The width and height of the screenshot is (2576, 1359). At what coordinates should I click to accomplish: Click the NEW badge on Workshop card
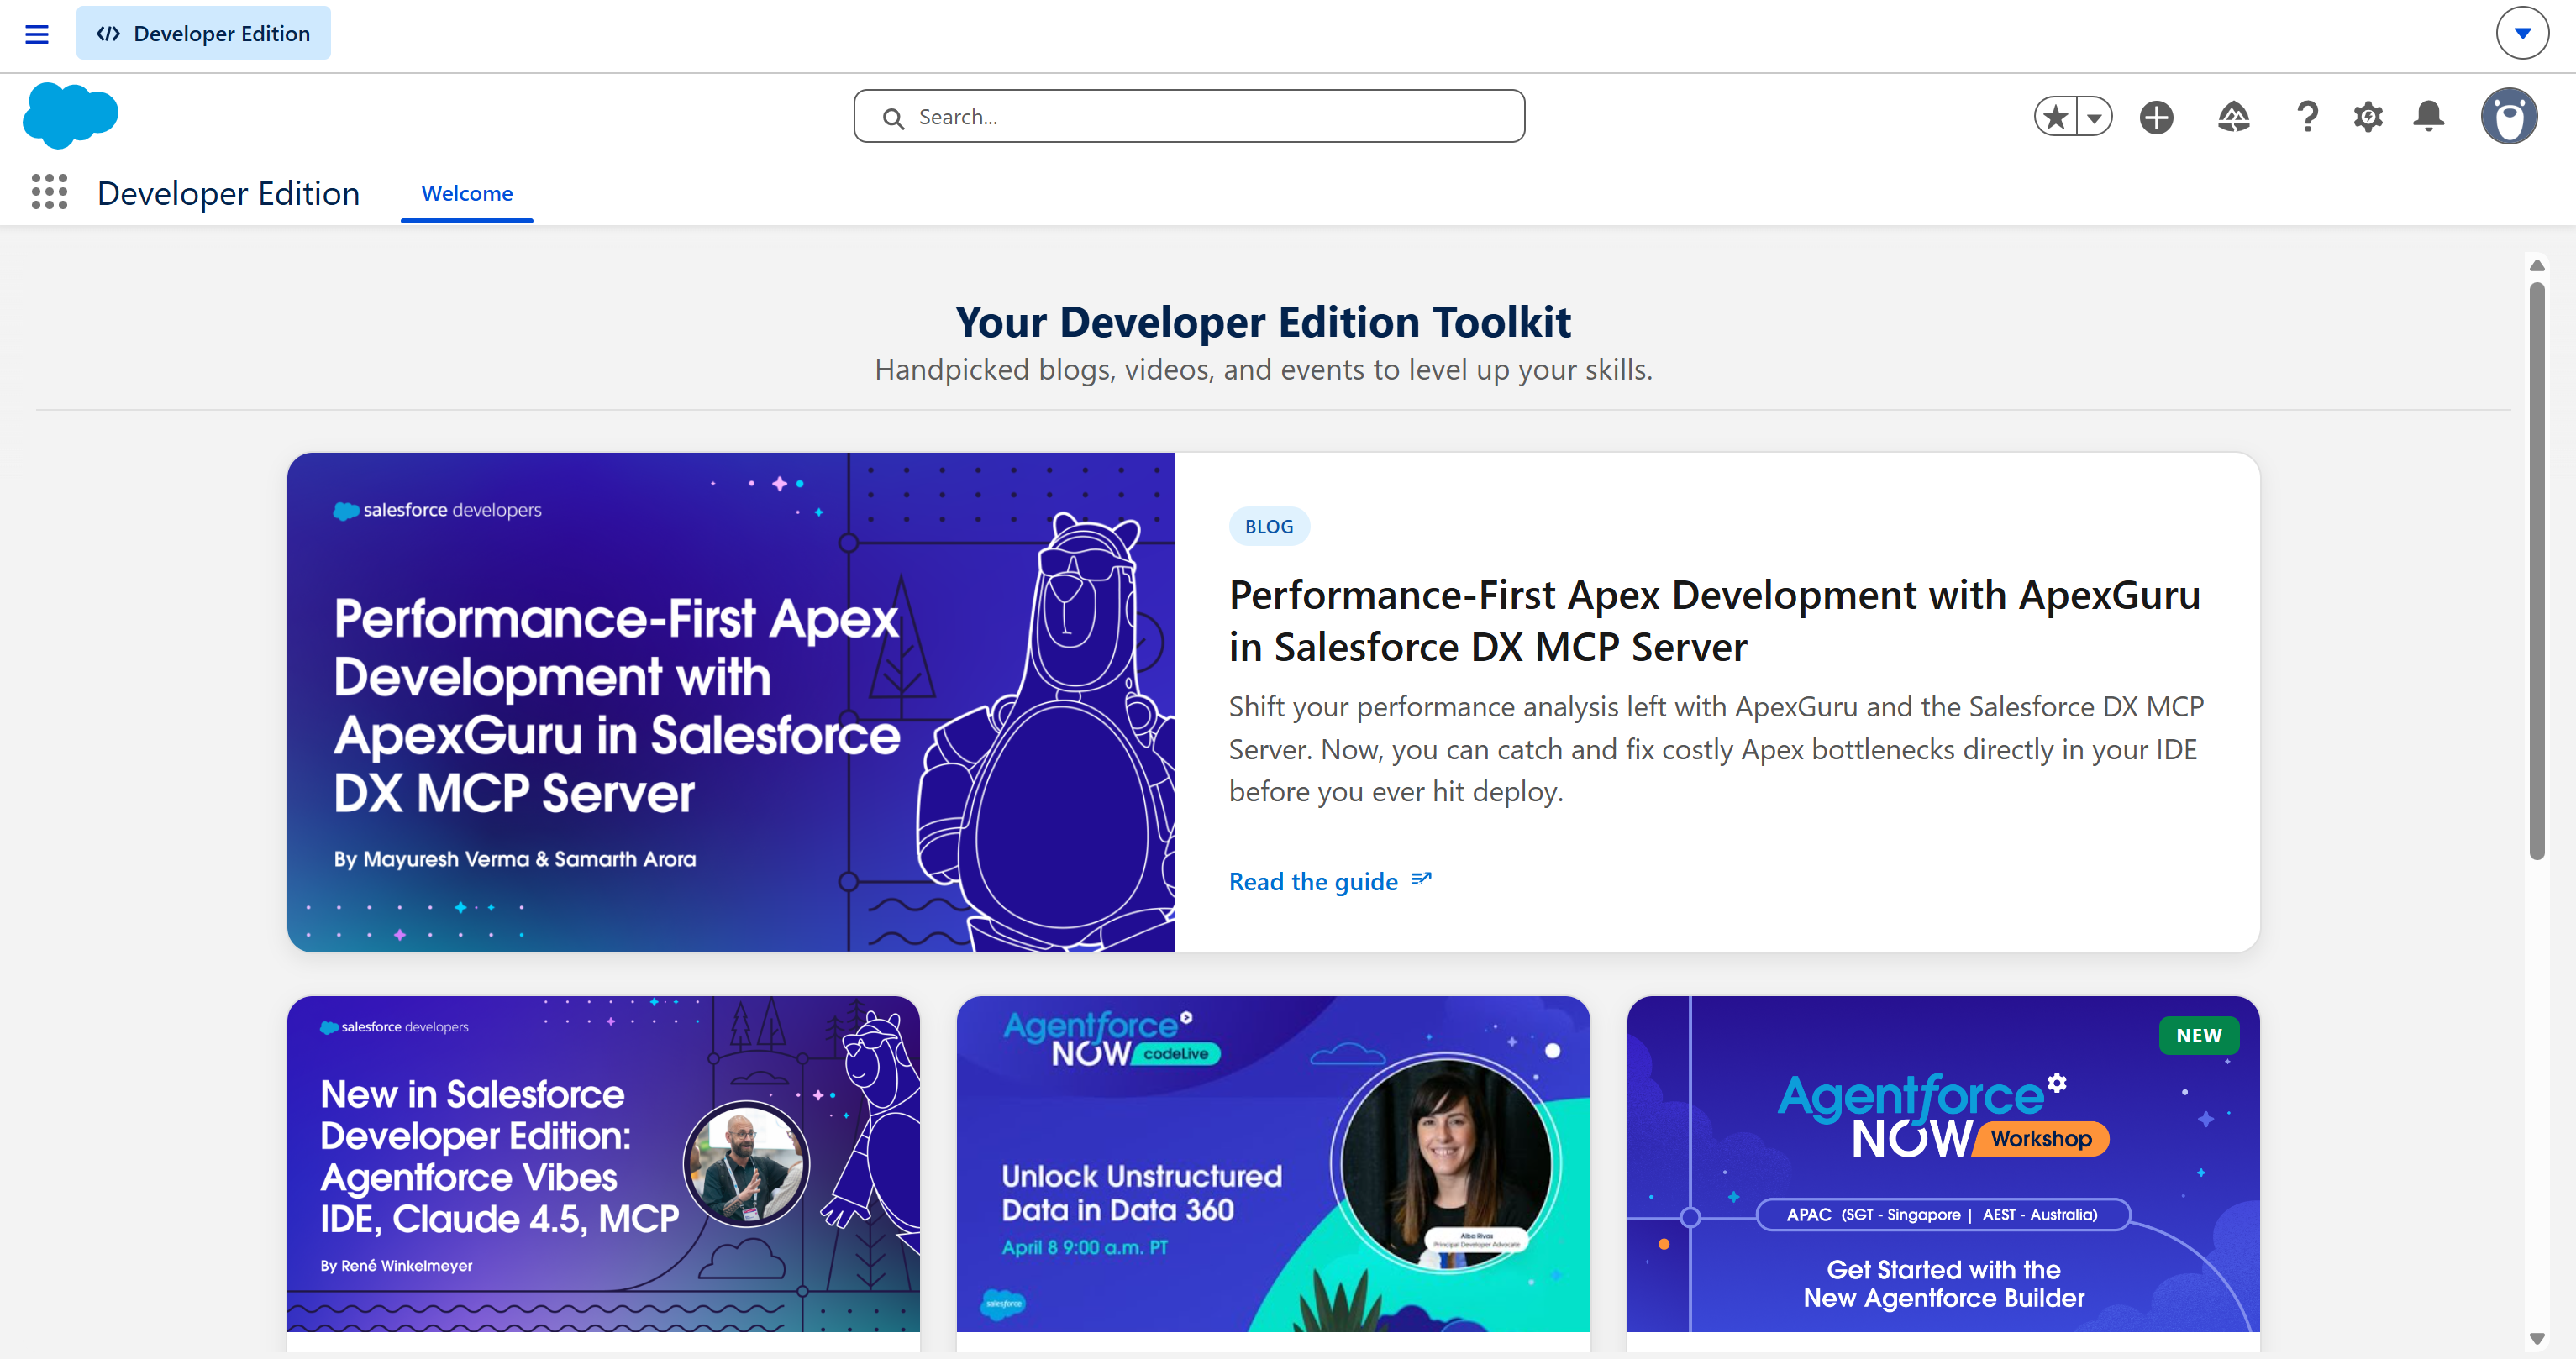pos(2199,1036)
